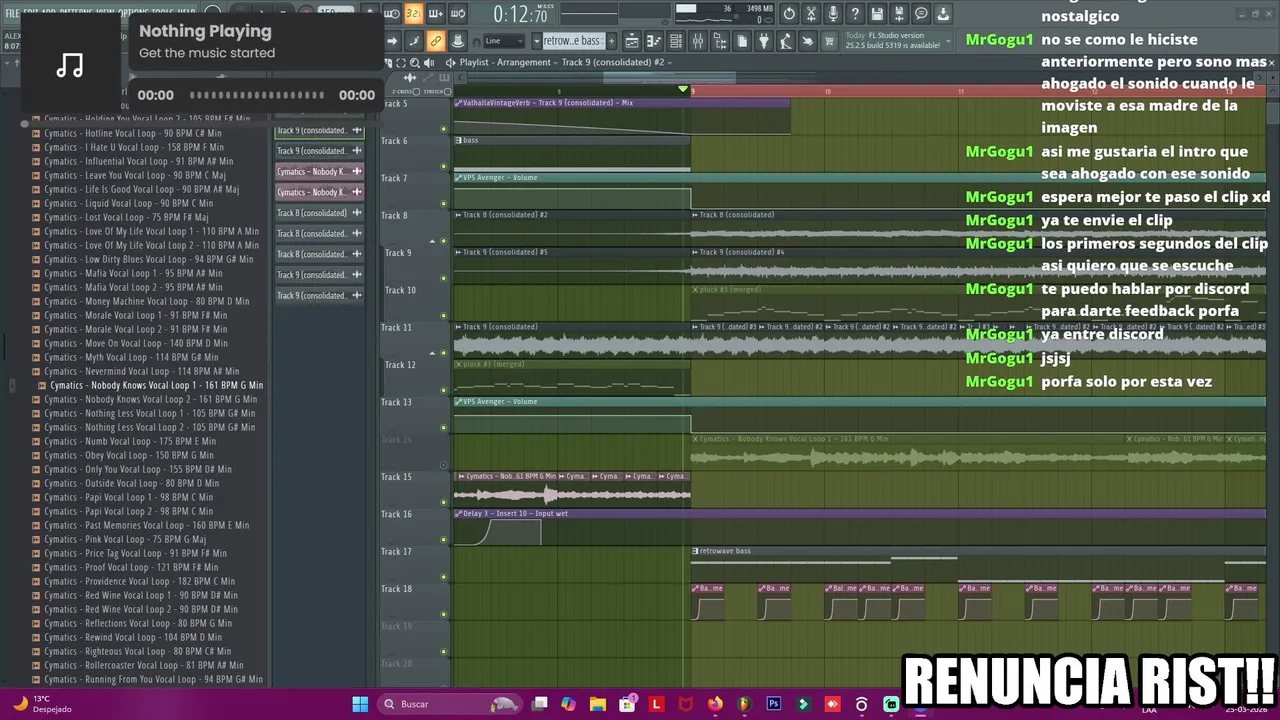This screenshot has height=720, width=1280.
Task: Open the speech bubble project info icon
Action: tap(921, 14)
